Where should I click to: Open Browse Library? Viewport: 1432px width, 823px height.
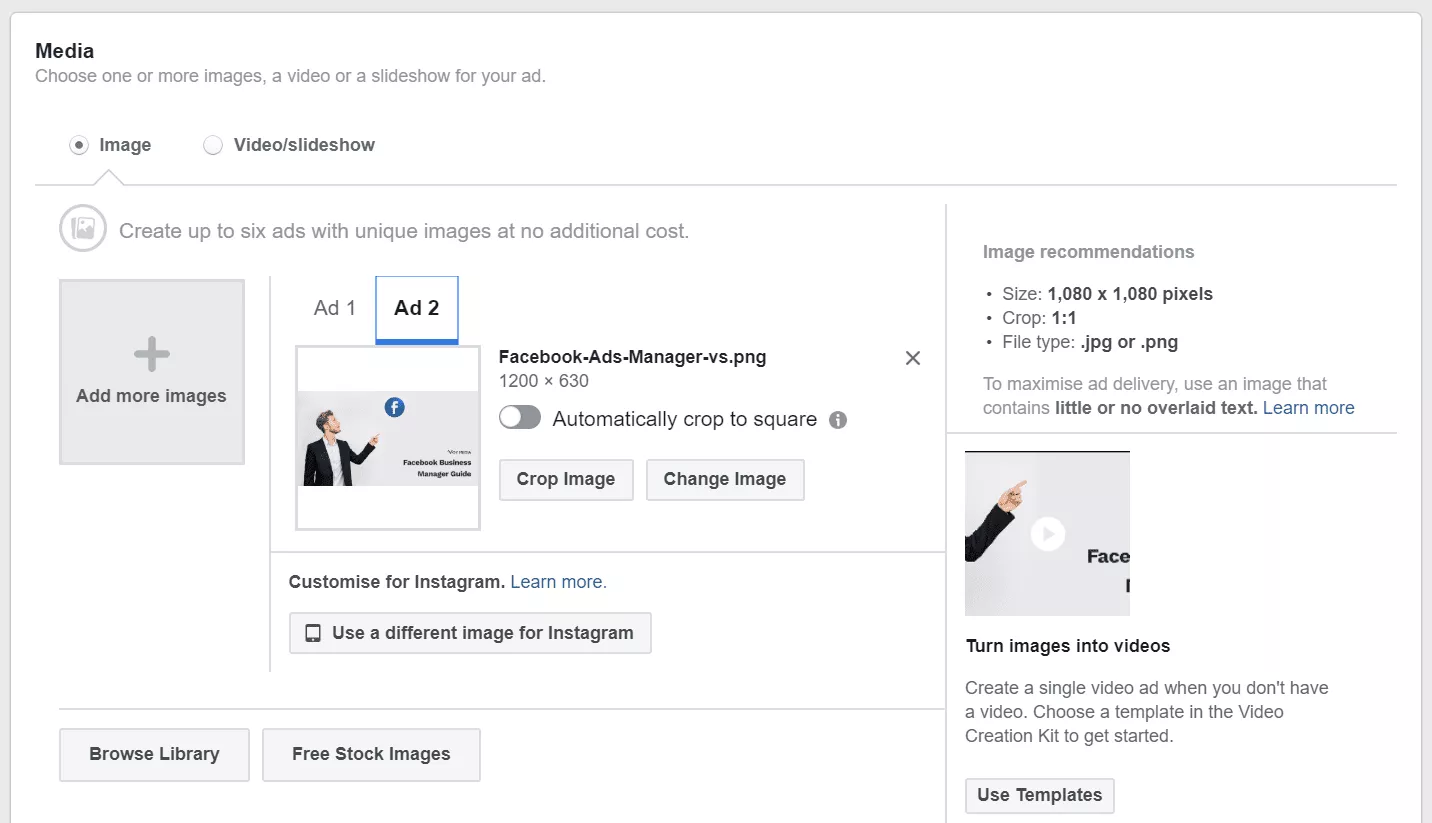click(154, 754)
